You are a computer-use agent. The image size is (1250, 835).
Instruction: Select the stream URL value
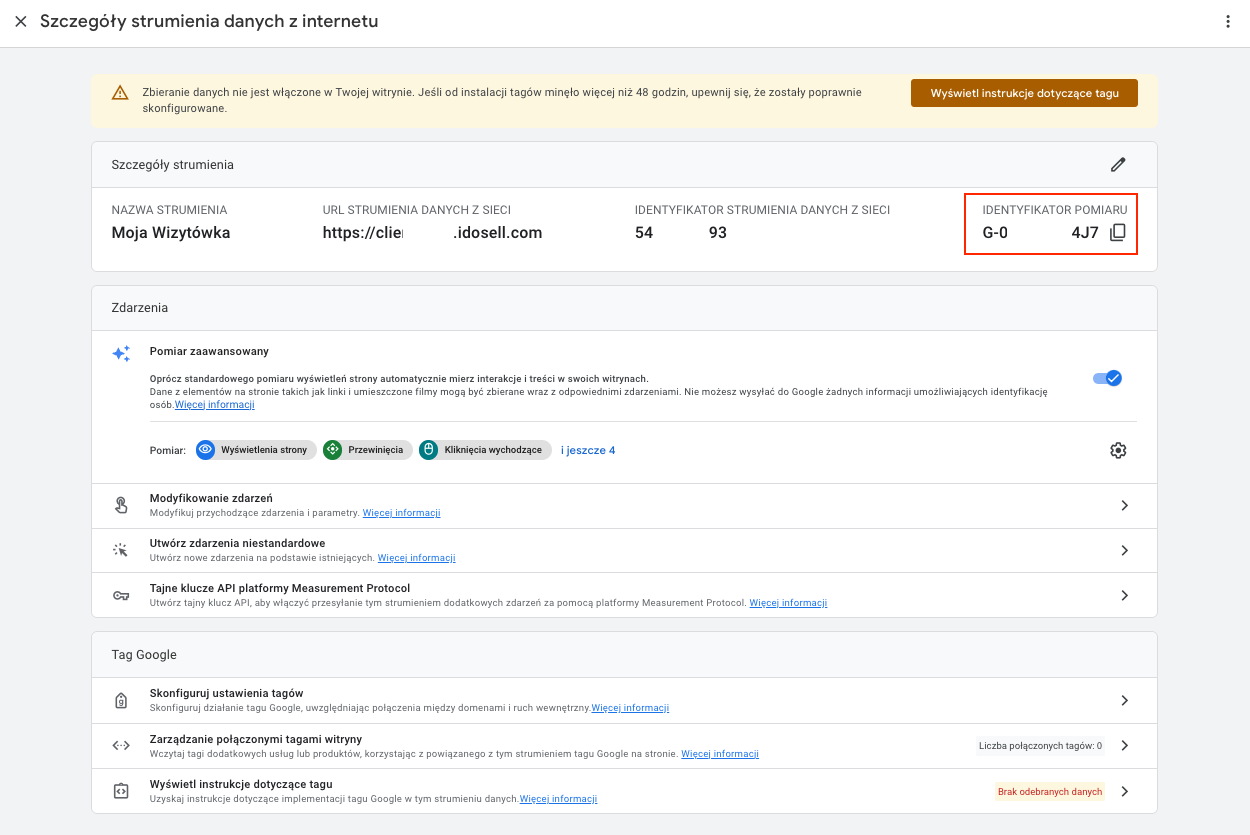(432, 232)
